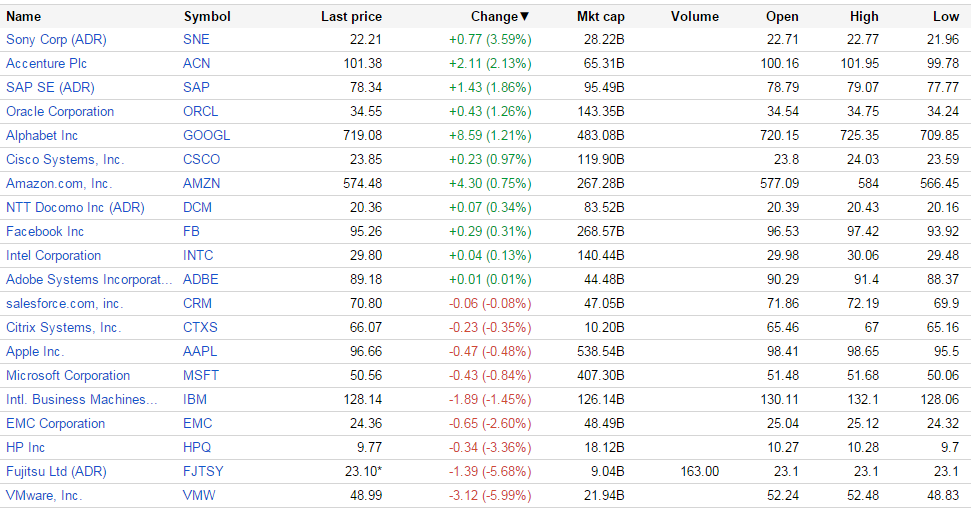The width and height of the screenshot is (971, 509).
Task: Click the AMZN symbol link
Action: pos(202,183)
